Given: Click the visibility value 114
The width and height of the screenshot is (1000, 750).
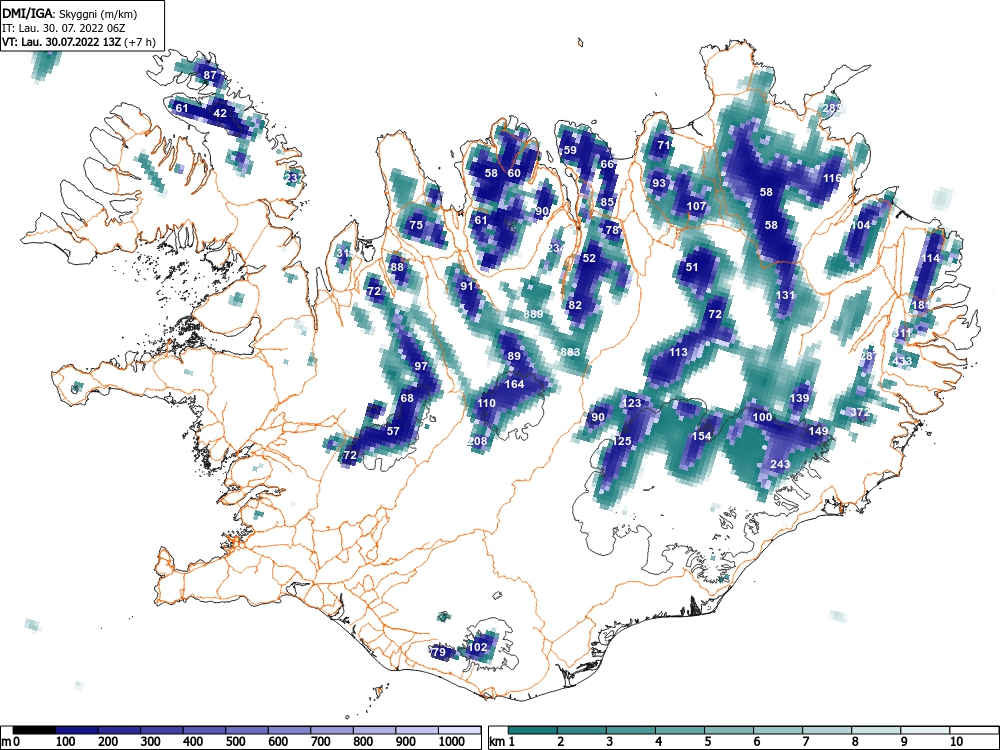Looking at the screenshot, I should [x=930, y=258].
